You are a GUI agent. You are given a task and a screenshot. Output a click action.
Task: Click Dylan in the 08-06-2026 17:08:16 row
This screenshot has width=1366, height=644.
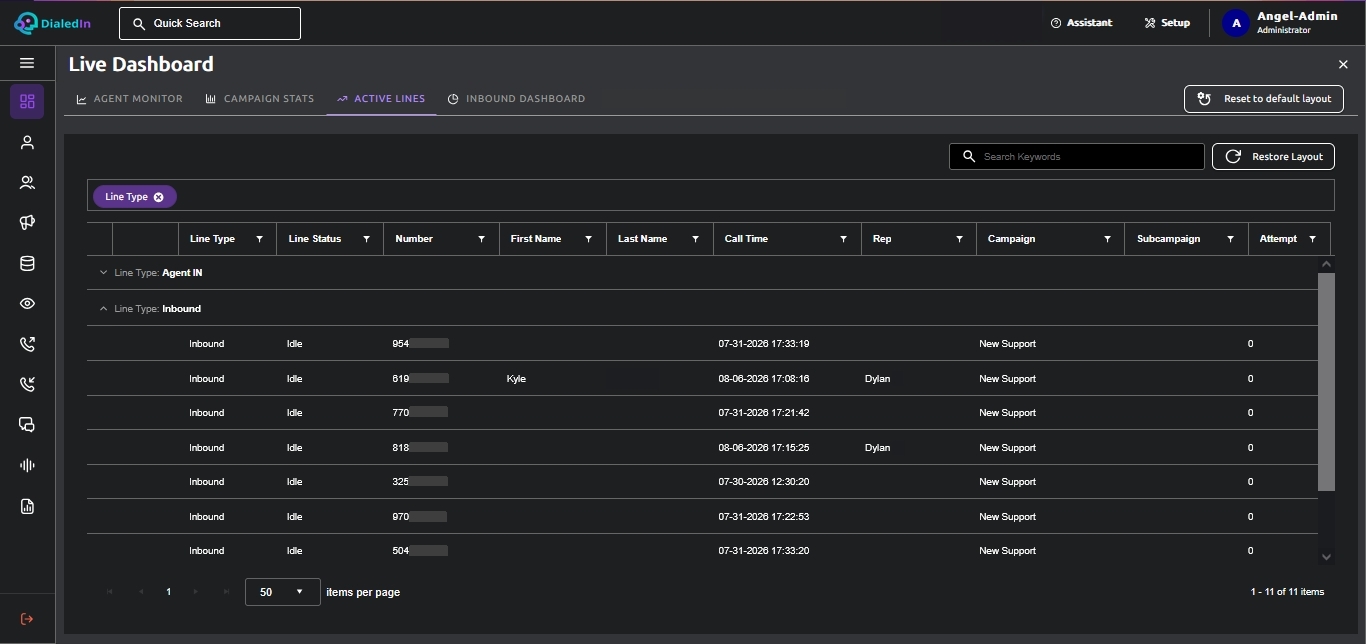877,379
